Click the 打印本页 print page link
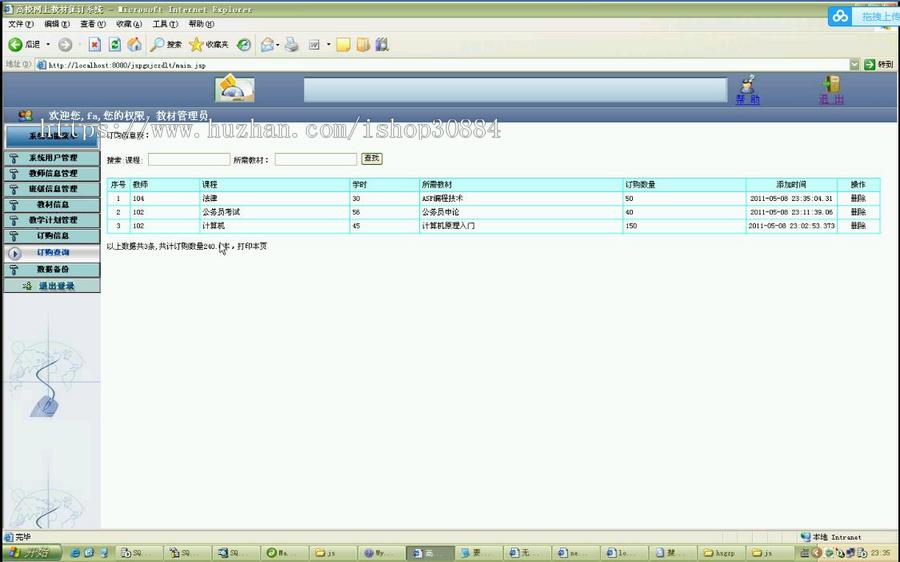900x562 pixels. [x=252, y=246]
